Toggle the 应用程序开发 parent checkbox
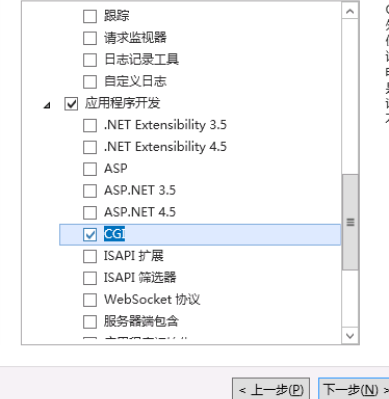This screenshot has height=399, width=389. pos(71,104)
